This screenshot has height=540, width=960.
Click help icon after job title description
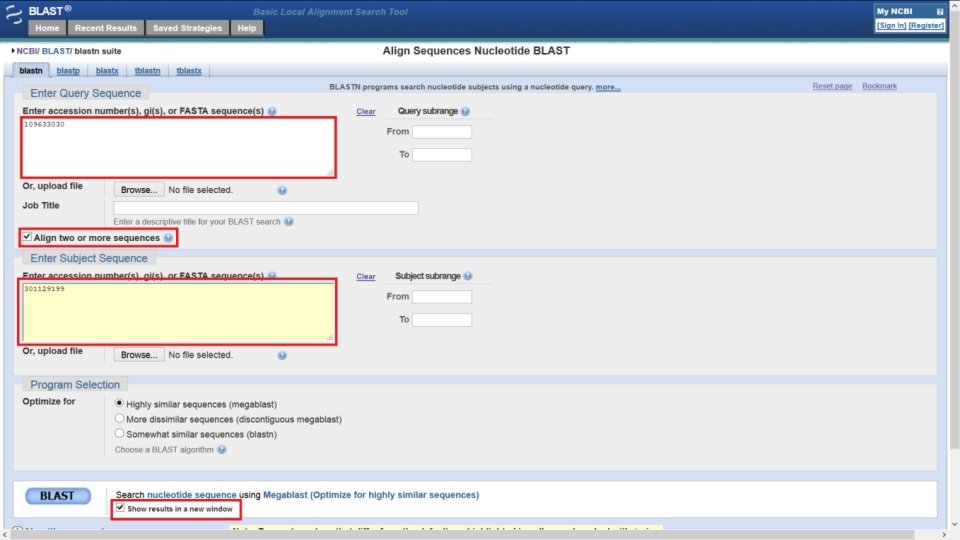pos(288,222)
